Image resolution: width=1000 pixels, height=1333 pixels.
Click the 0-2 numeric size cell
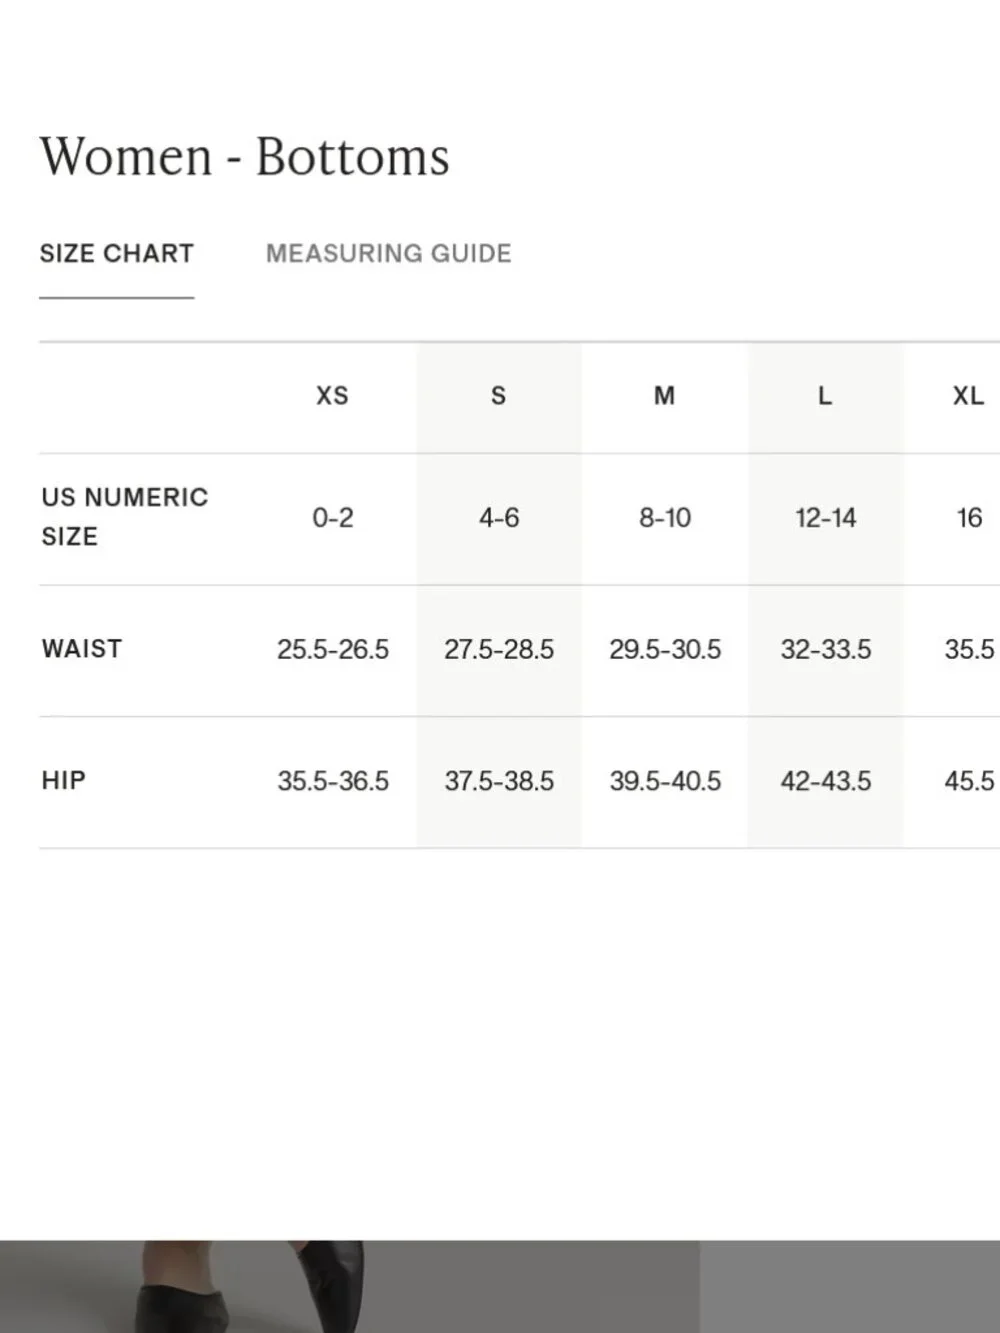[333, 518]
